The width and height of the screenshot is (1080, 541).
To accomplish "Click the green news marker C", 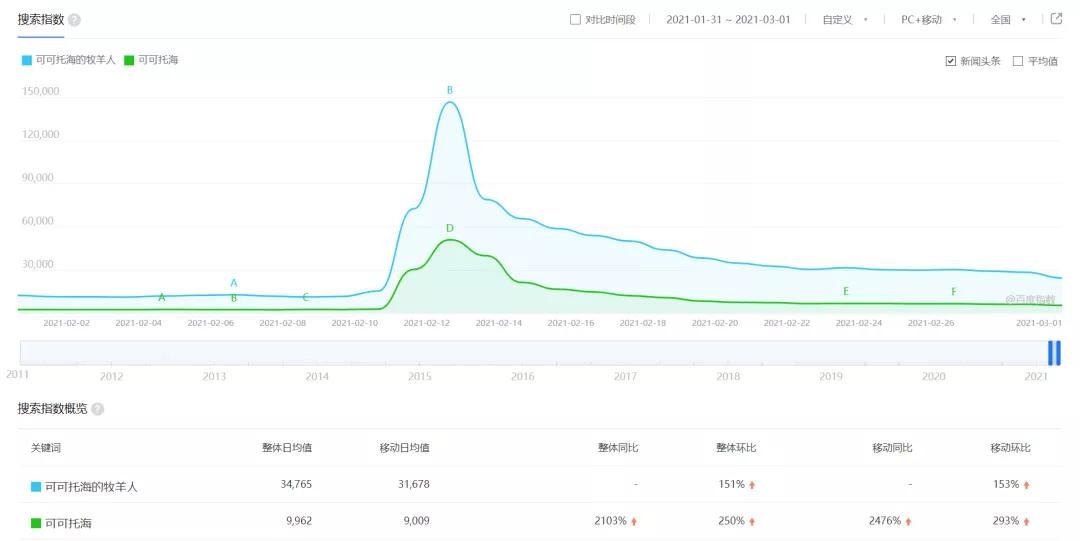I will (x=305, y=297).
